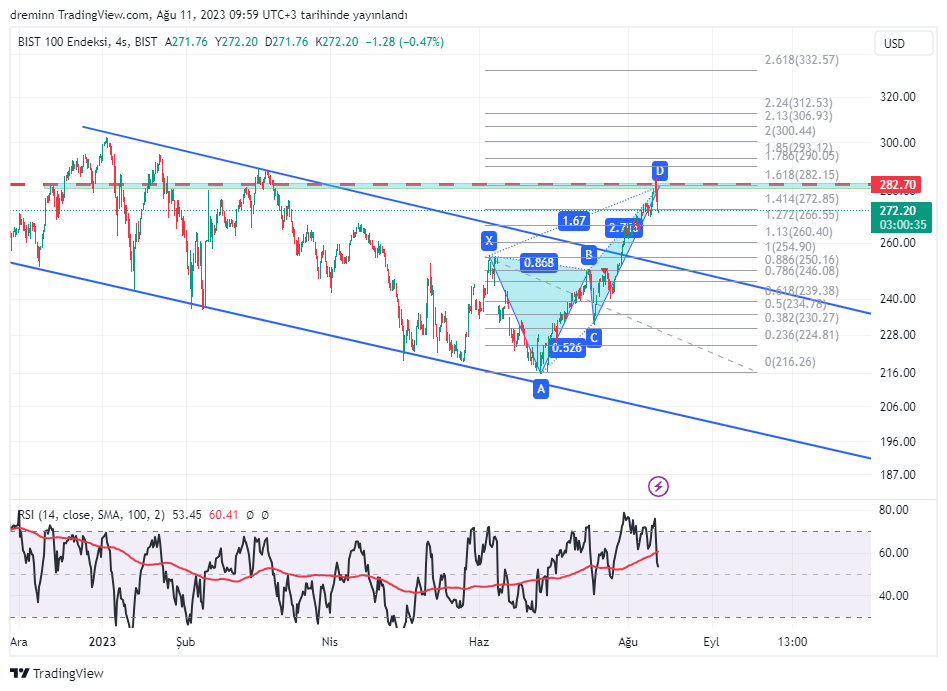Click Fibonacci level 0(216.26) label
Image resolution: width=947 pixels, height=691 pixels.
coord(790,362)
